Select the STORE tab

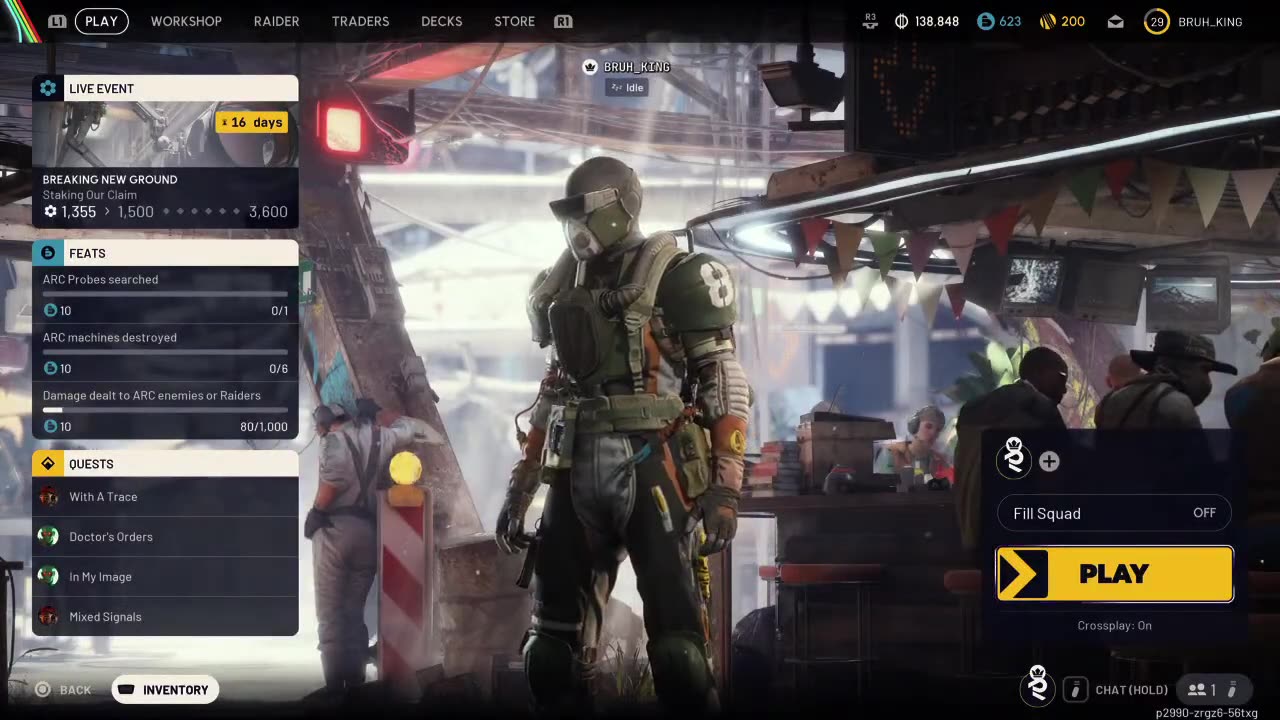click(x=514, y=21)
